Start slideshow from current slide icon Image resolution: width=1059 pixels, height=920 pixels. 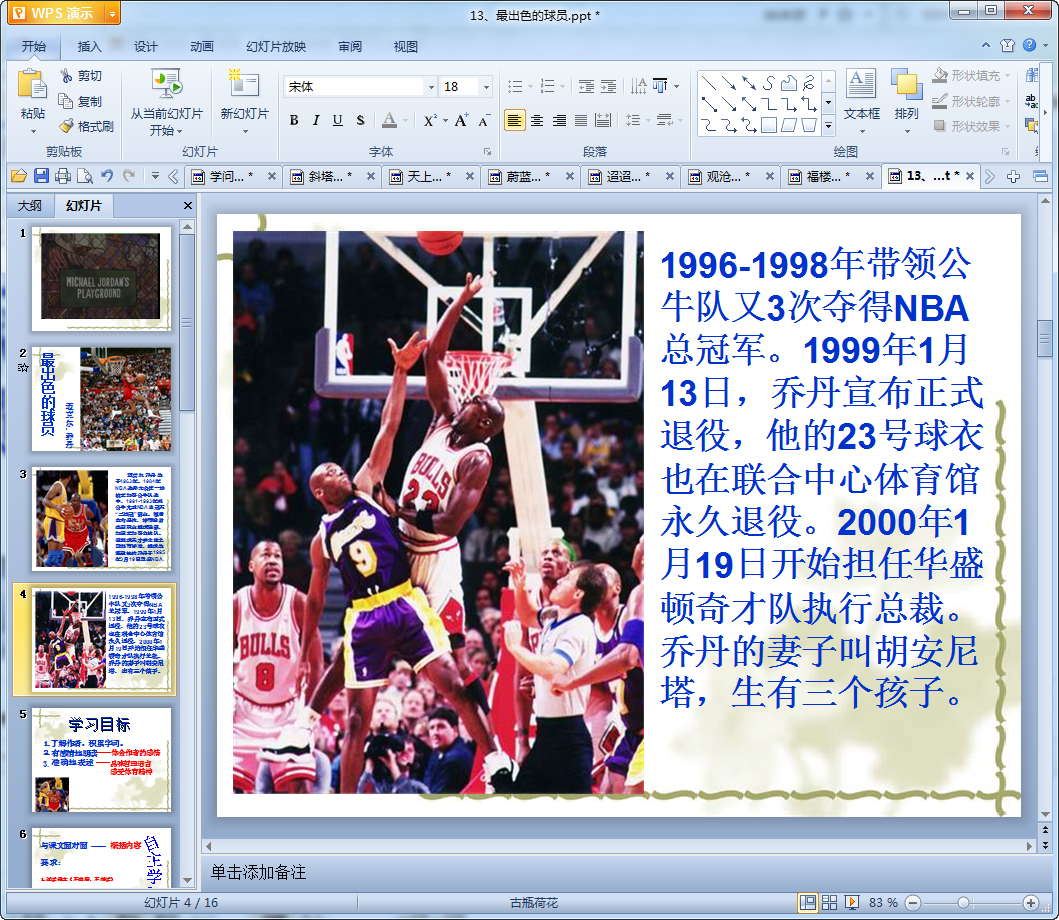pos(166,85)
